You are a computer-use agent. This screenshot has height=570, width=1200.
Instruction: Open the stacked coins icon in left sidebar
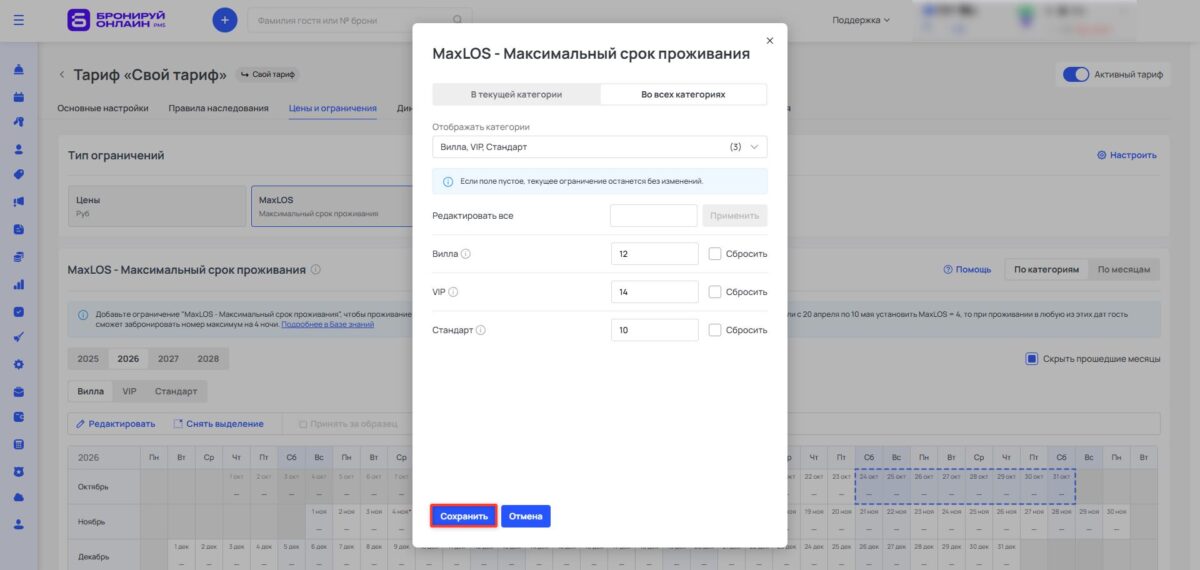point(19,256)
